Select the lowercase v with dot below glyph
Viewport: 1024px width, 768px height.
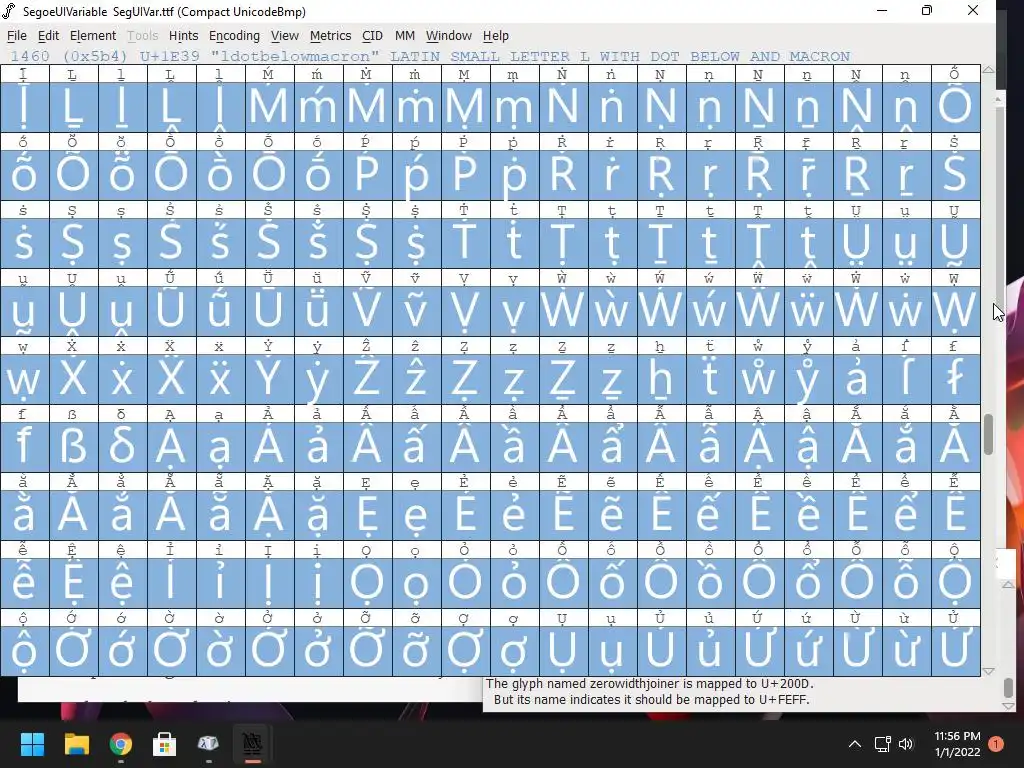point(513,310)
